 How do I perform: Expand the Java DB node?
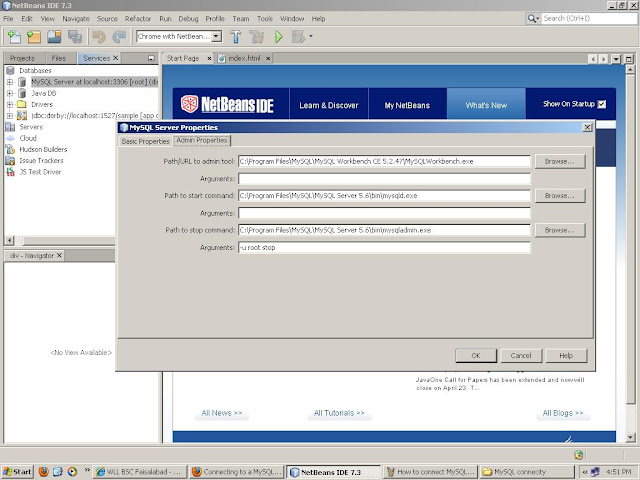click(x=10, y=93)
